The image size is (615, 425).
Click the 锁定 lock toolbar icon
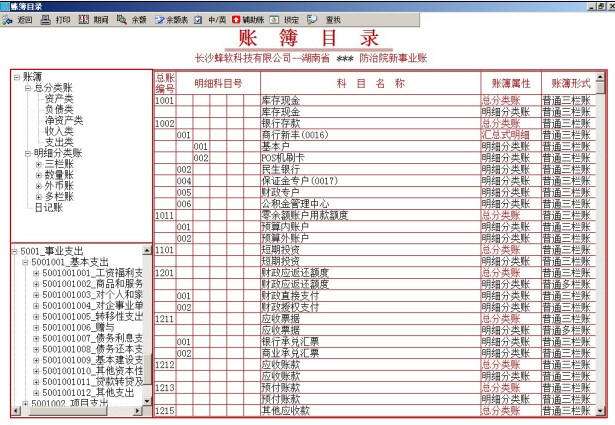pyautogui.click(x=275, y=20)
